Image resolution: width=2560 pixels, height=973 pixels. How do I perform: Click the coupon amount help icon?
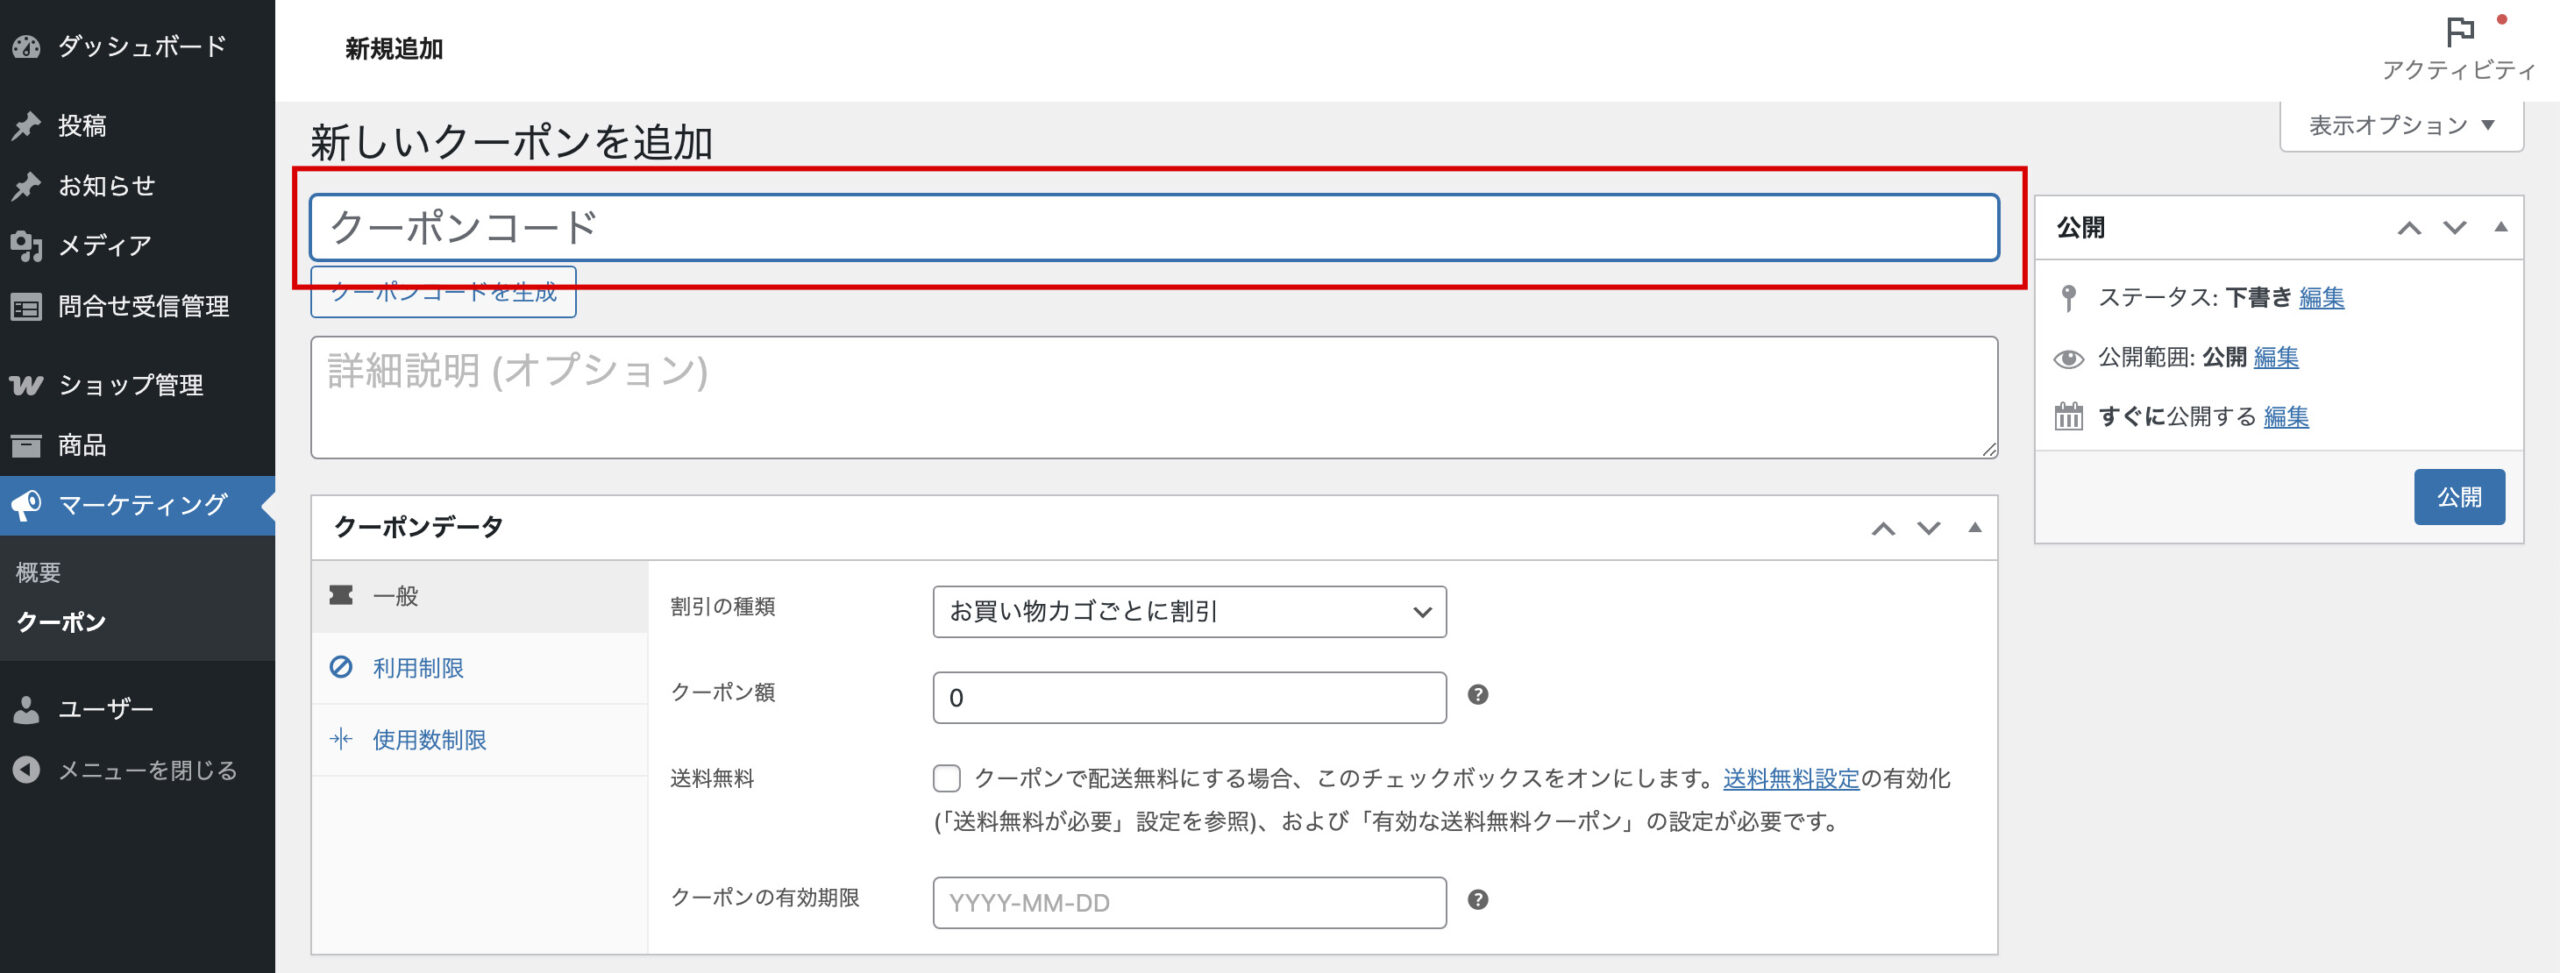[1477, 695]
